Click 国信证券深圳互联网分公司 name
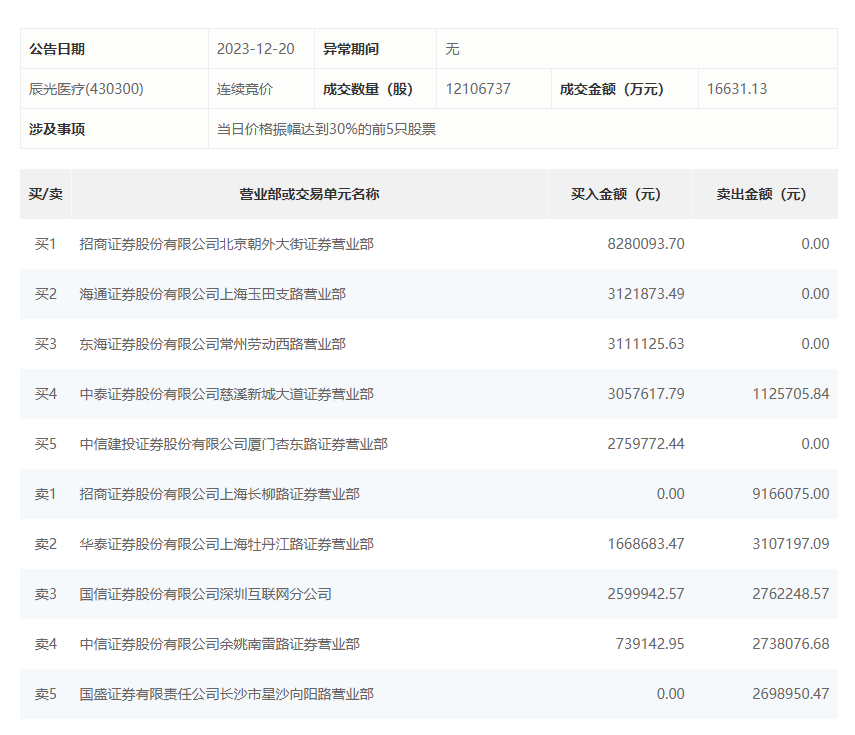This screenshot has width=855, height=735. pyautogui.click(x=205, y=594)
